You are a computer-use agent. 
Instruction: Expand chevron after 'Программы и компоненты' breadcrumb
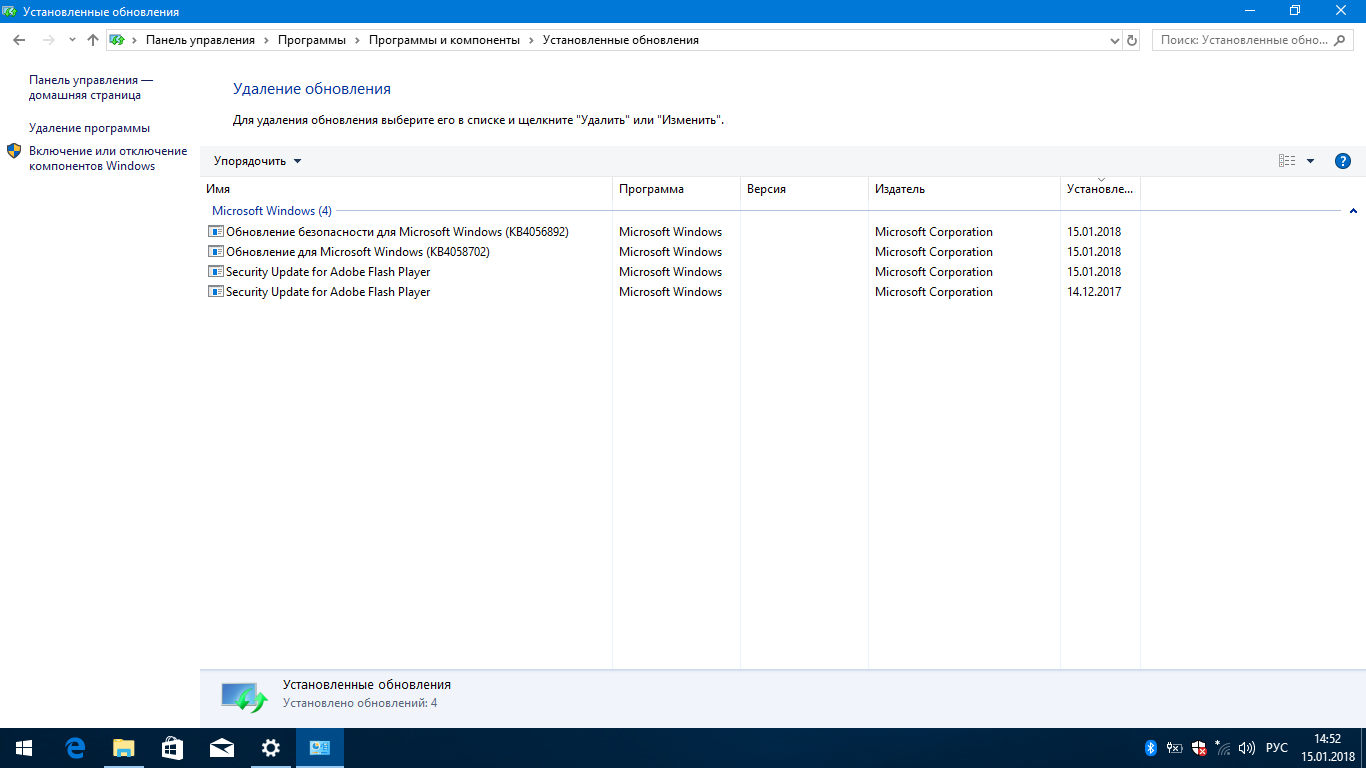point(531,40)
